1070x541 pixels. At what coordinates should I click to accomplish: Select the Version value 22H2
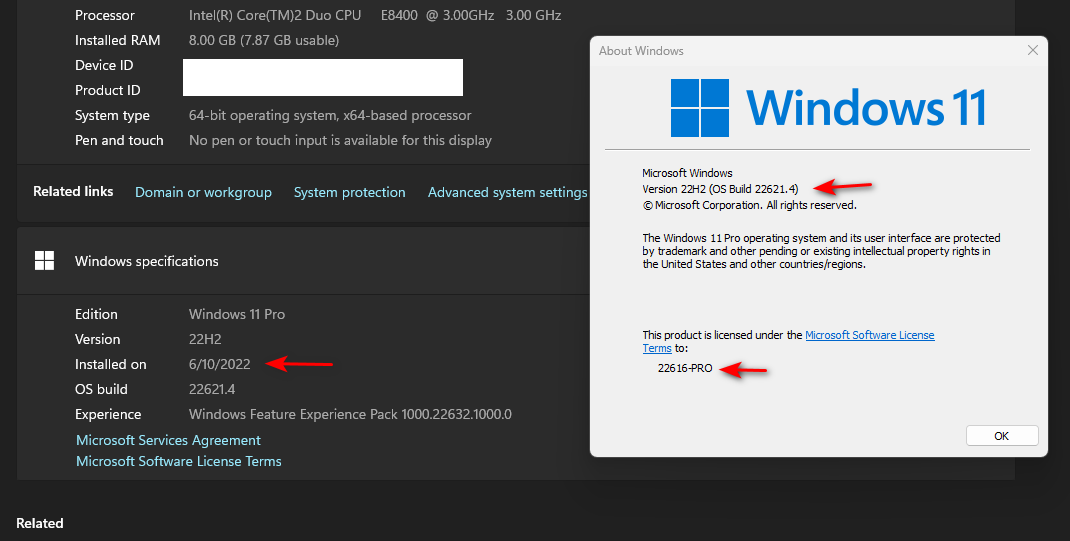[x=205, y=339]
